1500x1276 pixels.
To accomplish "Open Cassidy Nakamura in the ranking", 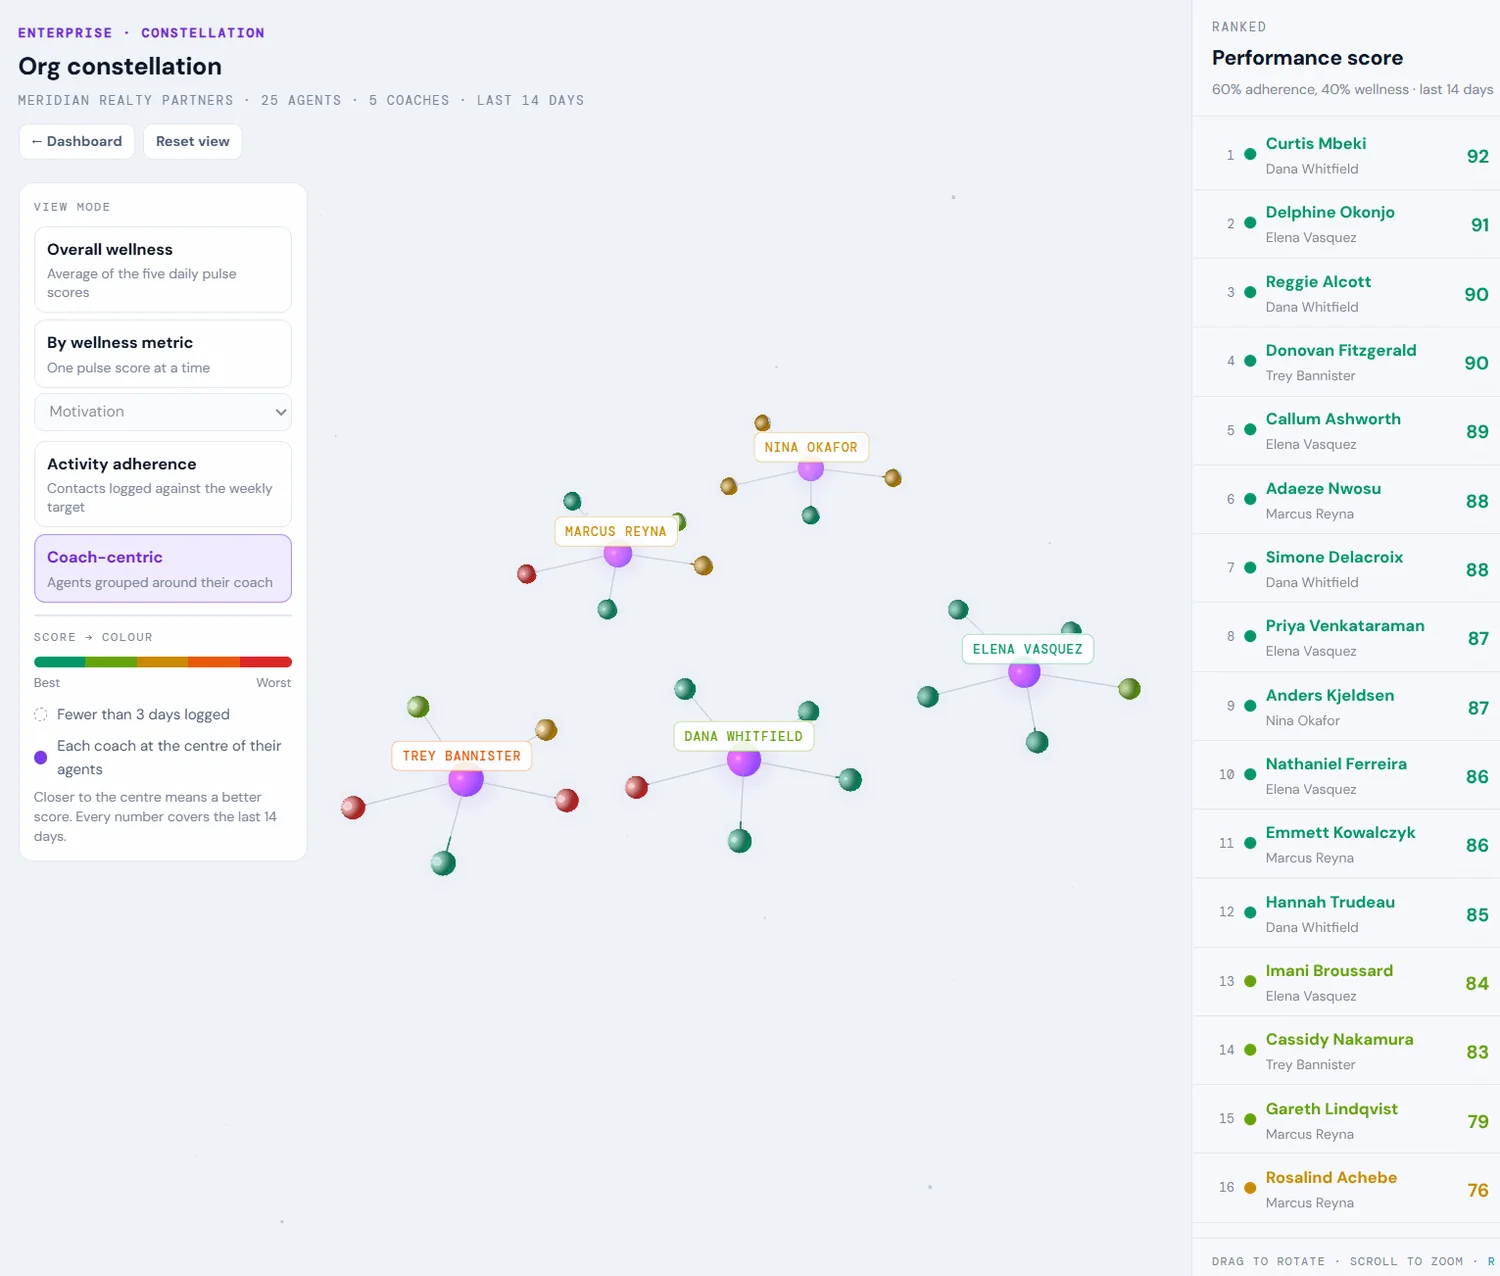I will tap(1346, 1052).
